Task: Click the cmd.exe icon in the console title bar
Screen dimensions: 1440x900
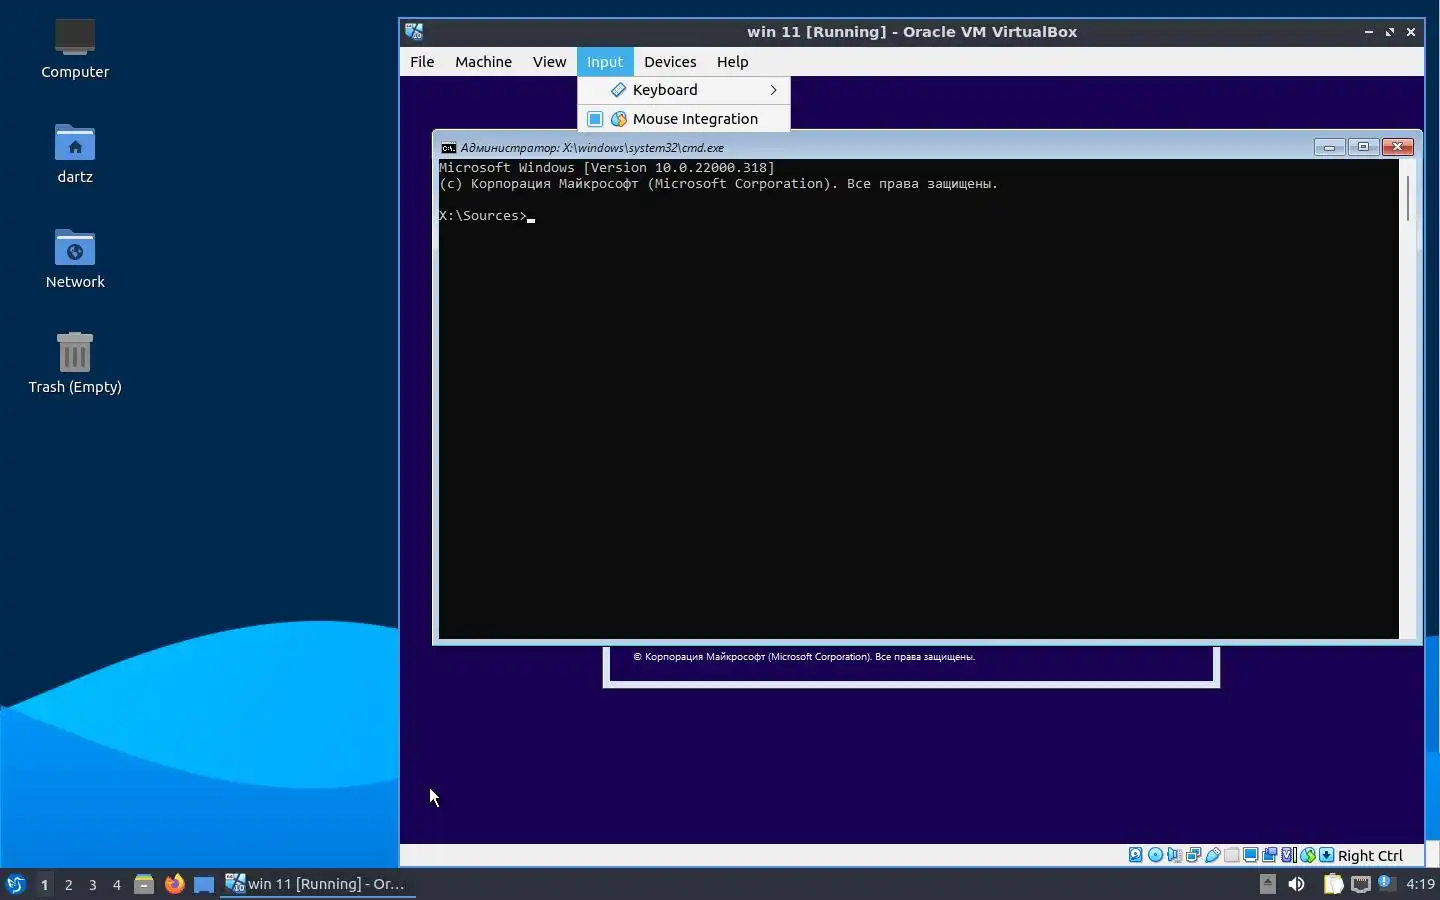Action: coord(449,147)
